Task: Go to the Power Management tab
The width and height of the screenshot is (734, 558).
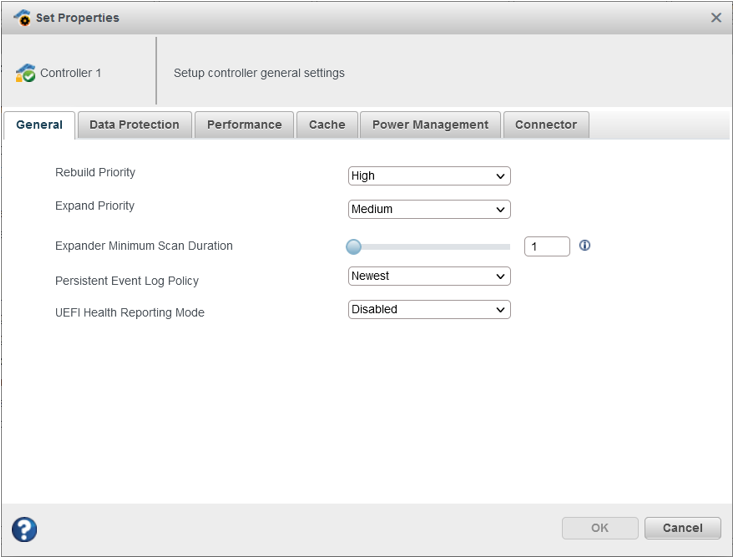Action: point(430,125)
